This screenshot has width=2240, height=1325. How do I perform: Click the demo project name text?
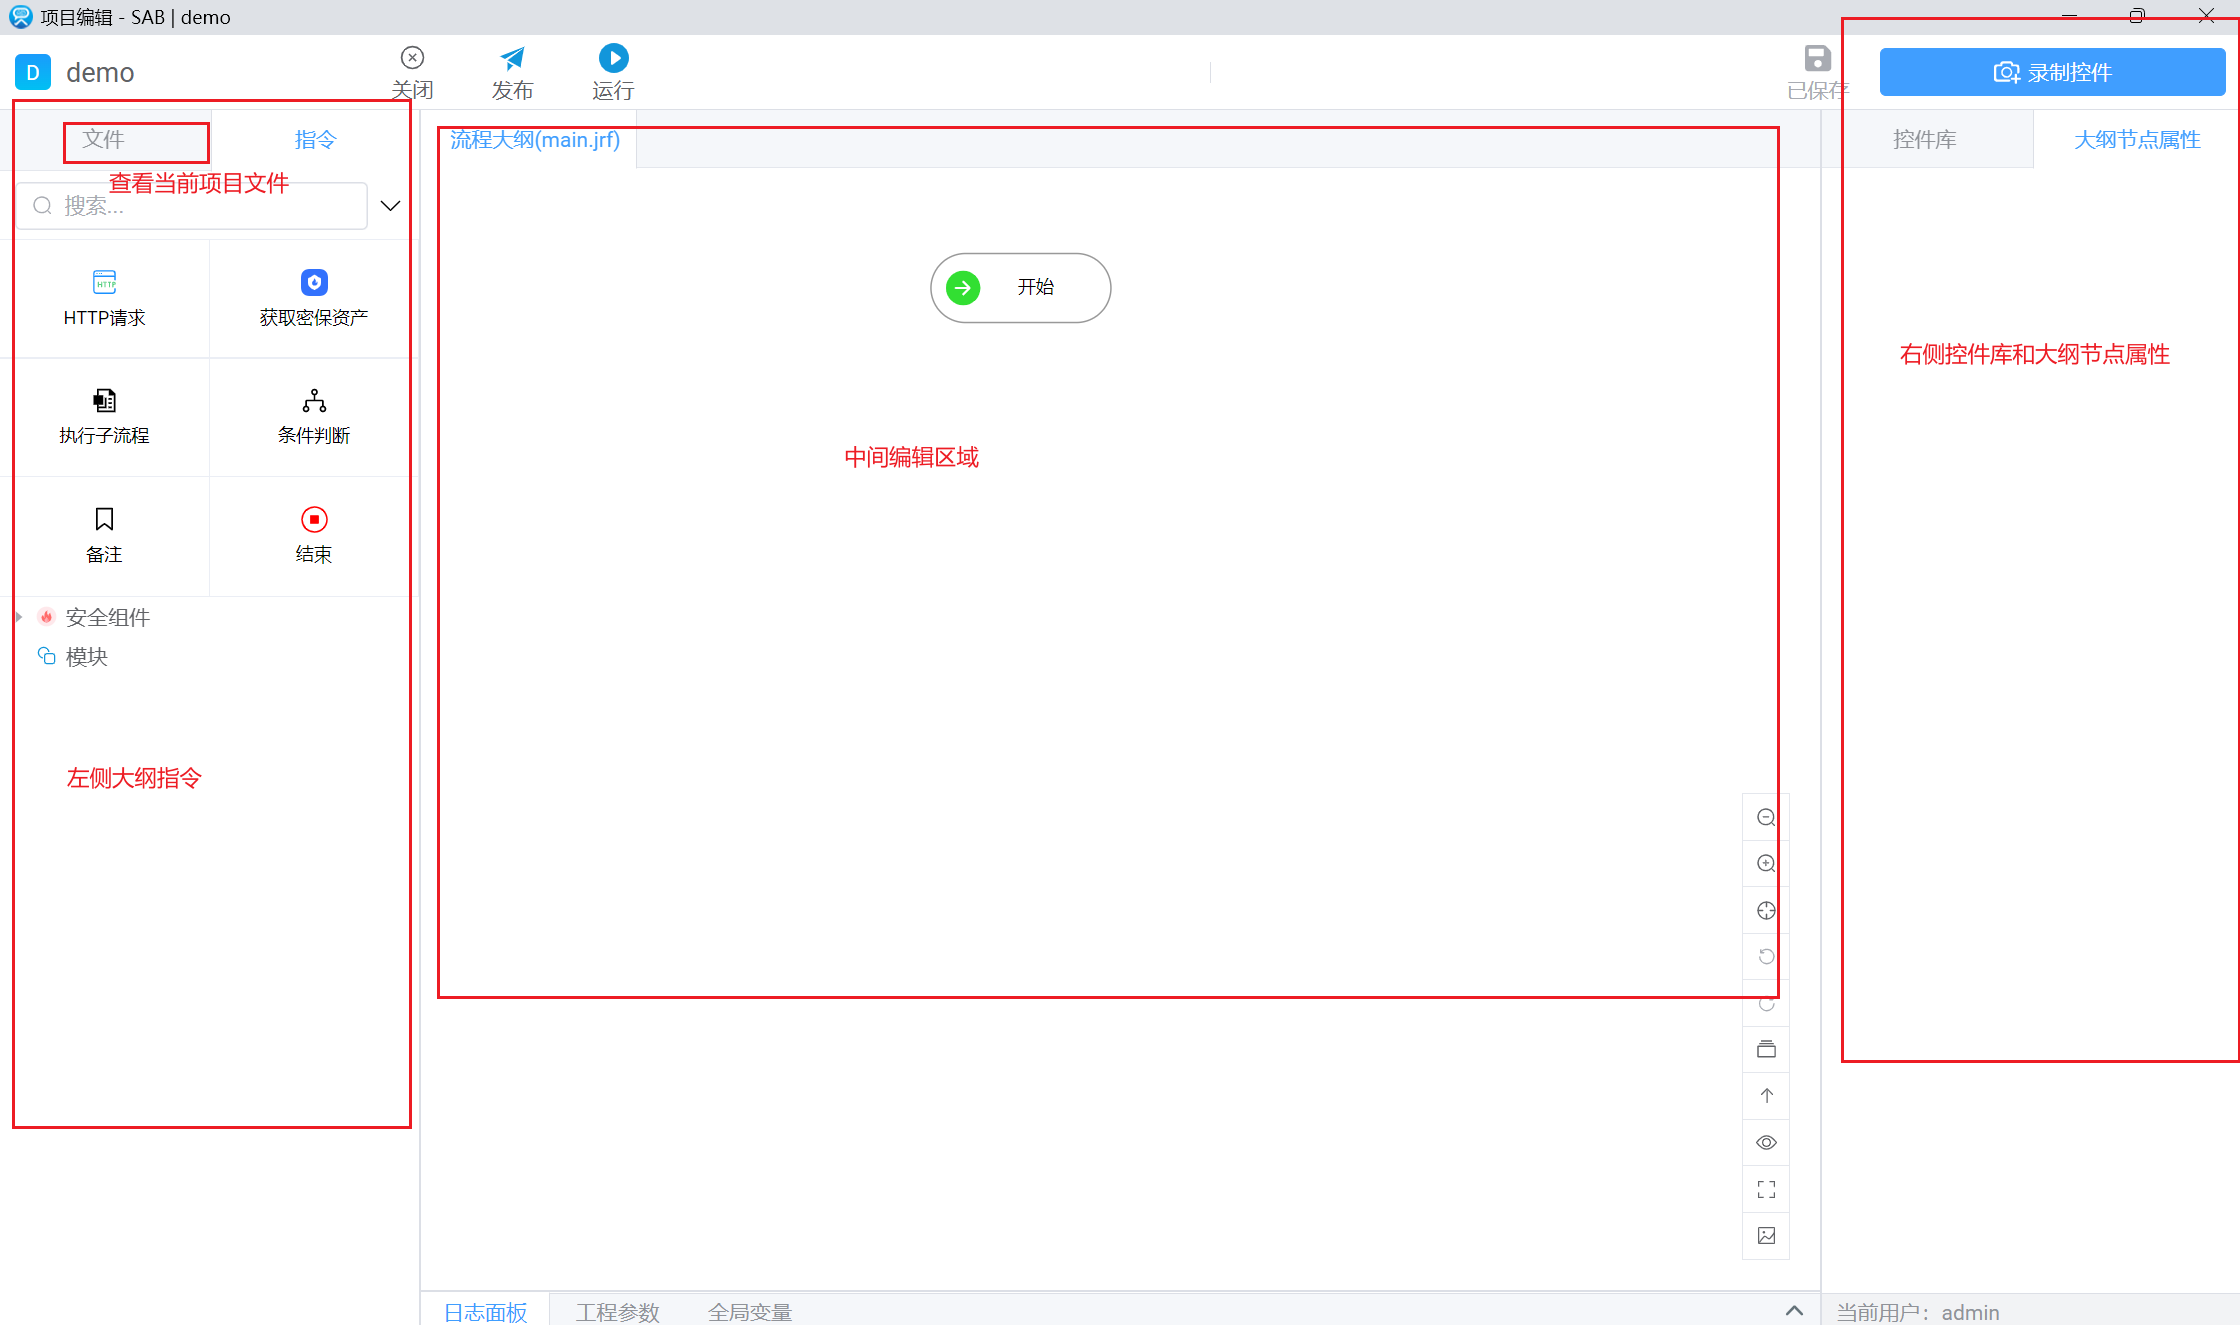pyautogui.click(x=100, y=72)
